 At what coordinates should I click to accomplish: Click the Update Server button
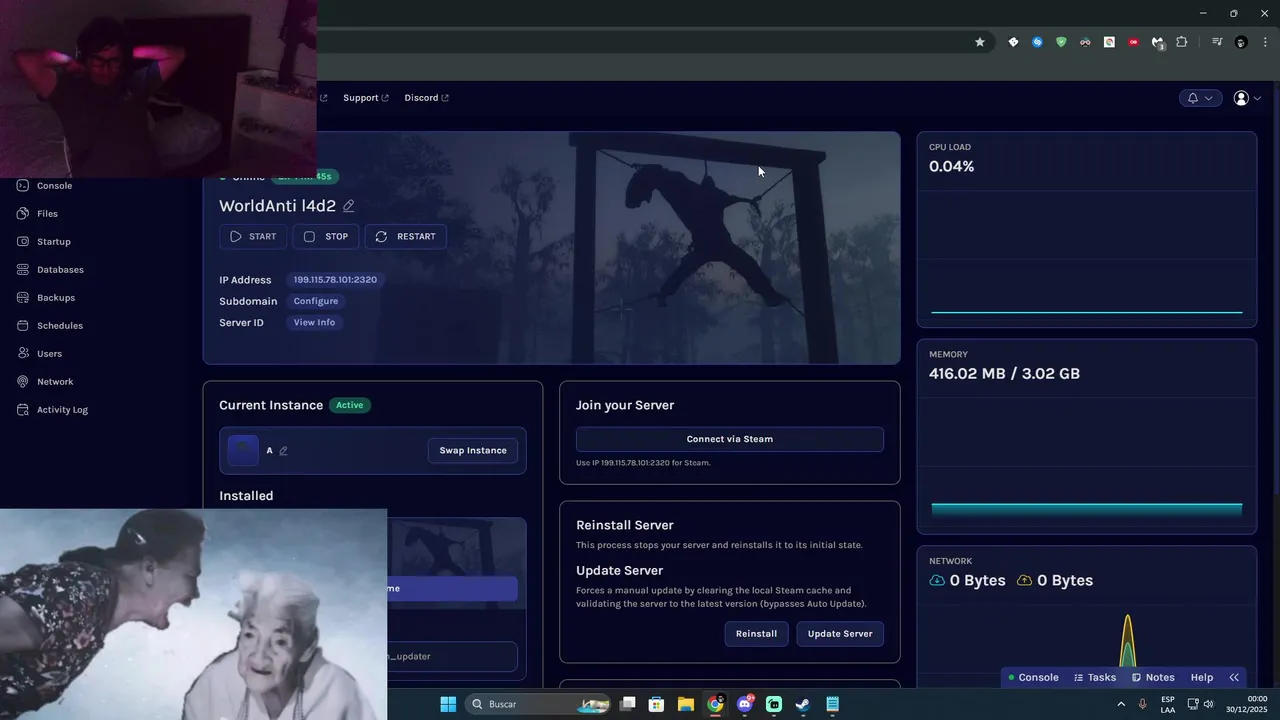coord(840,634)
